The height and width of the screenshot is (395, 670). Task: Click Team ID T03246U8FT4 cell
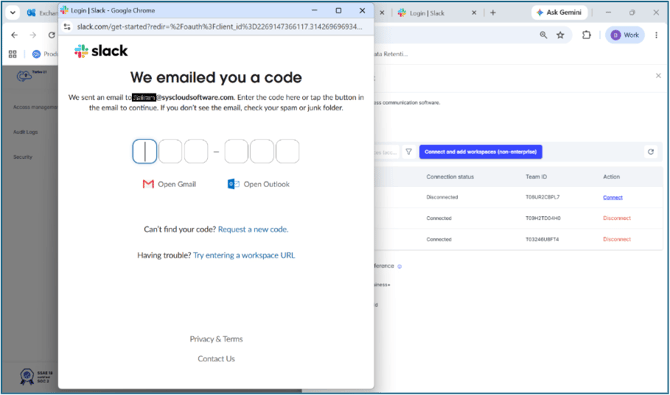(x=542, y=239)
